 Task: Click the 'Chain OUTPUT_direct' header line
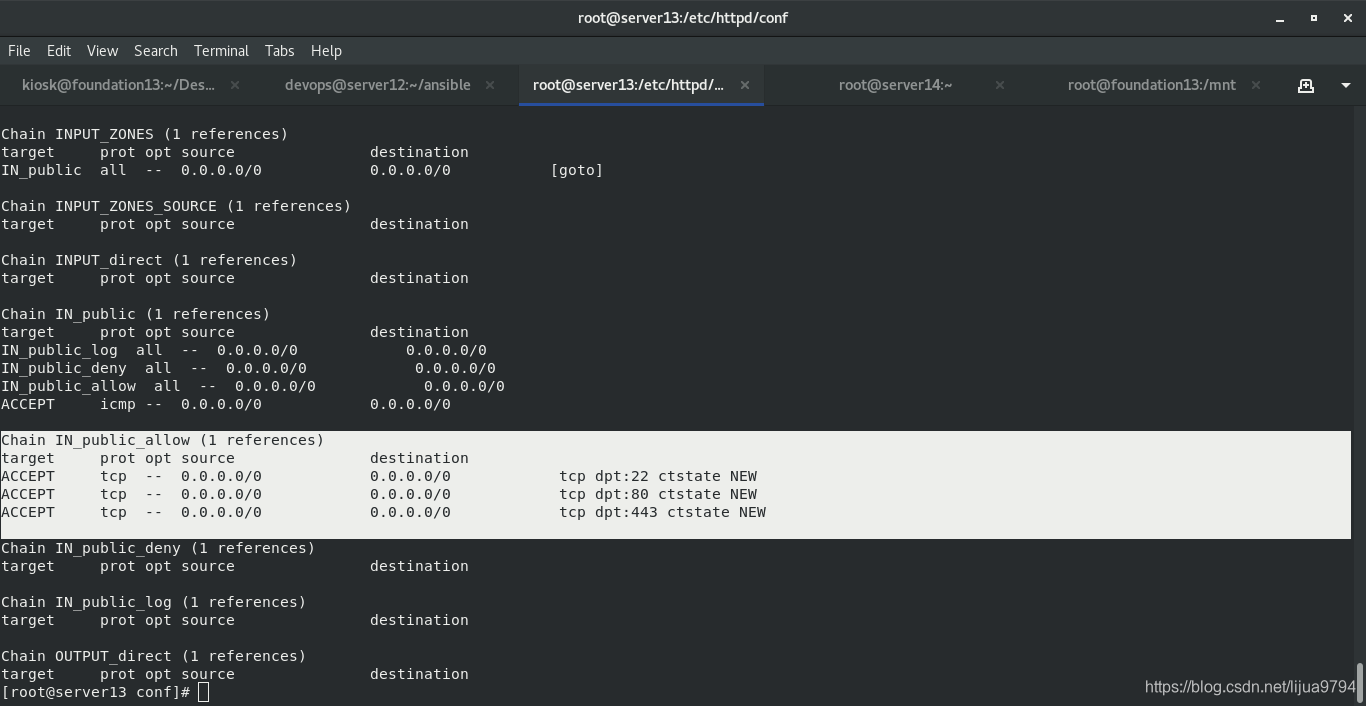coord(154,656)
